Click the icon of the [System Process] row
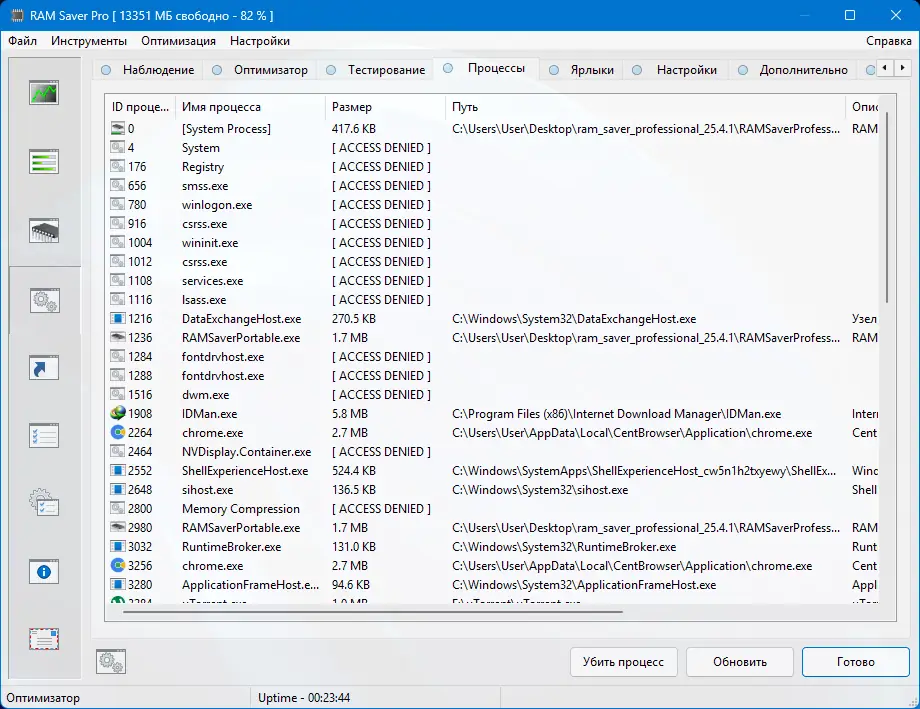Screen dimensions: 920x709 pos(118,129)
